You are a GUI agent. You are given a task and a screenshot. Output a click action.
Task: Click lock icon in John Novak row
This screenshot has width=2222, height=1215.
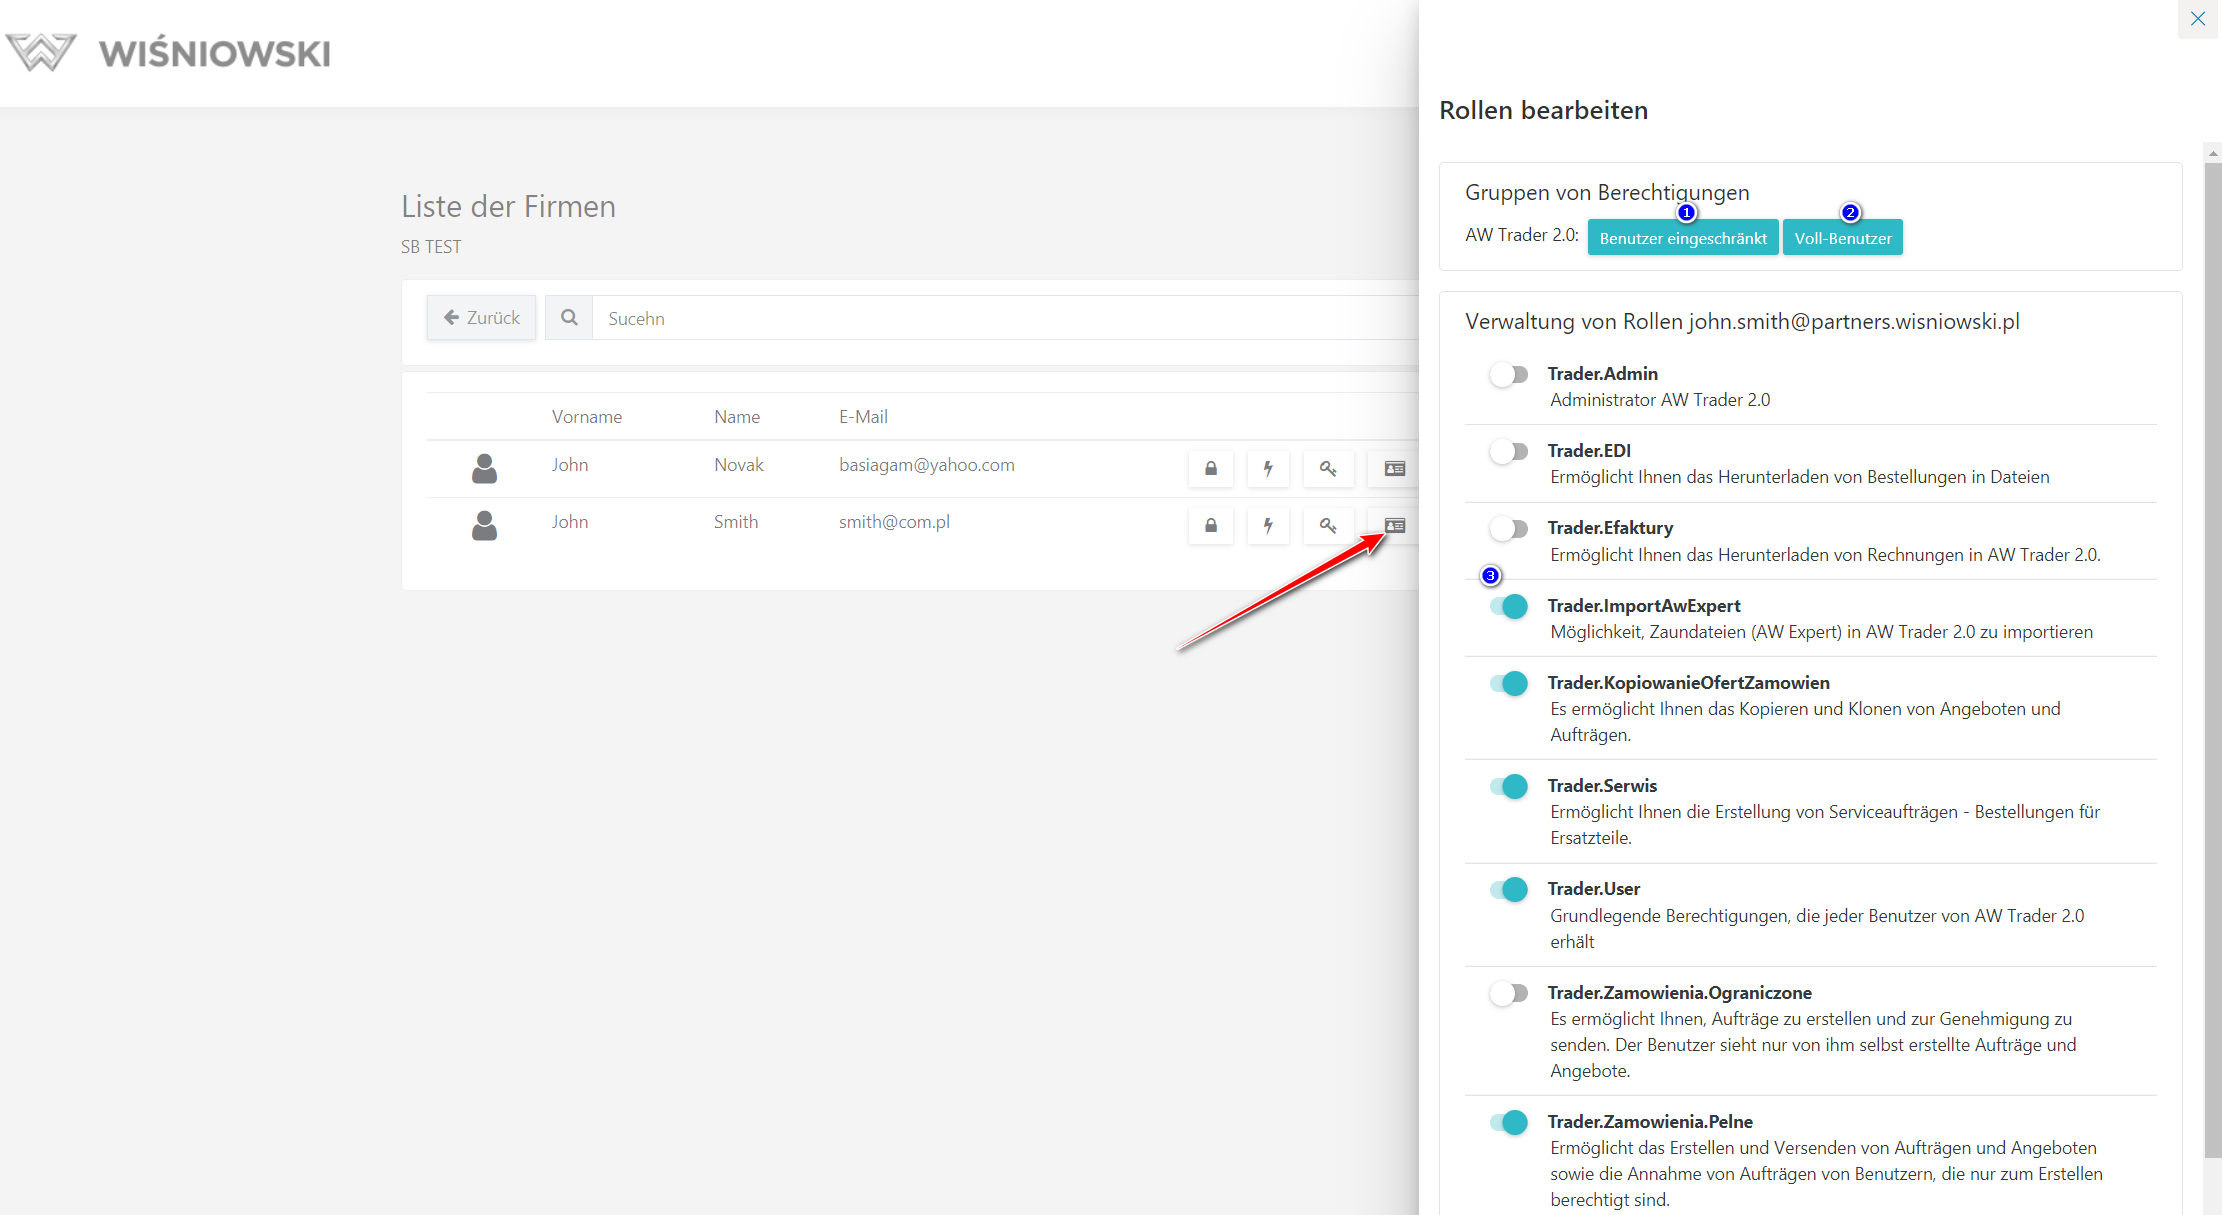coord(1210,468)
